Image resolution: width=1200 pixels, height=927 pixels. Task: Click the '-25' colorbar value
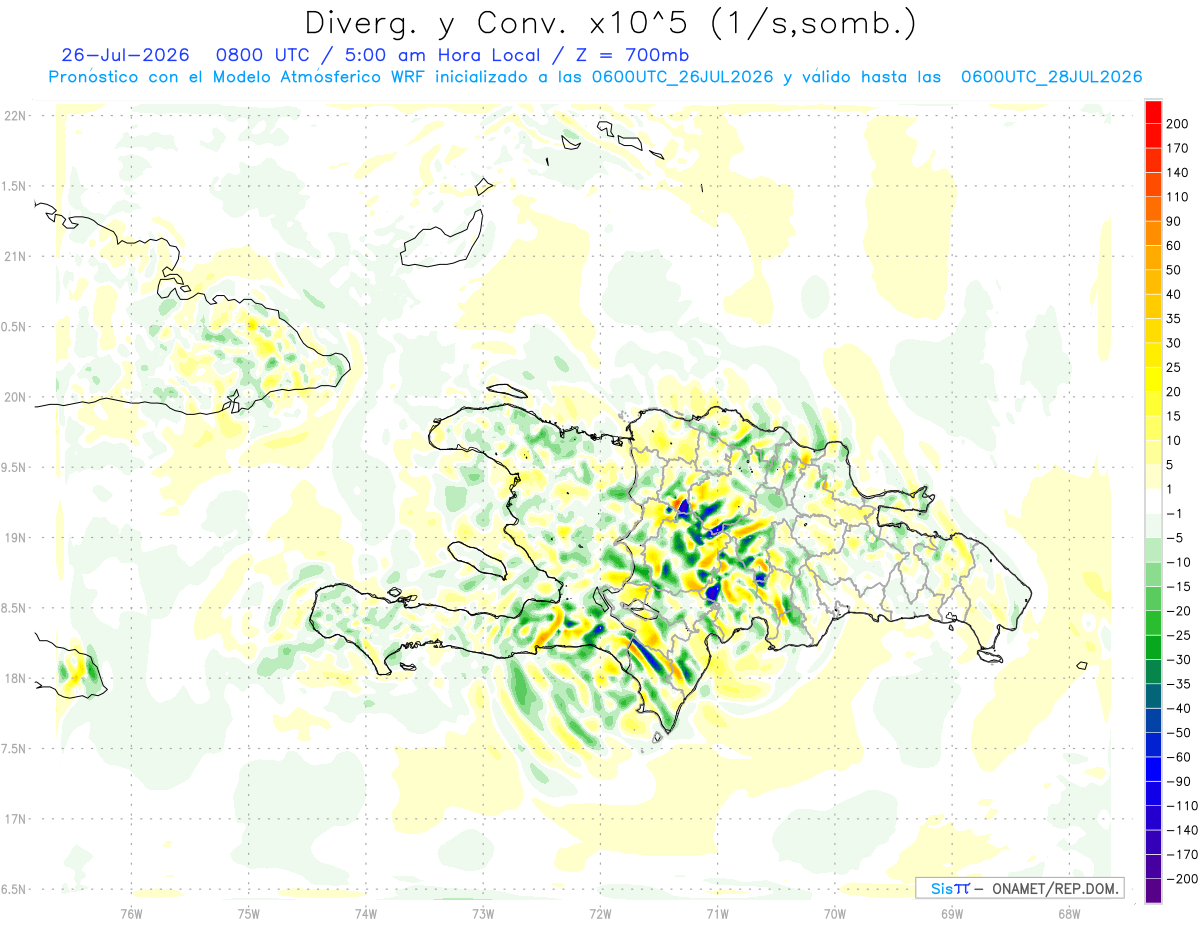point(1178,635)
